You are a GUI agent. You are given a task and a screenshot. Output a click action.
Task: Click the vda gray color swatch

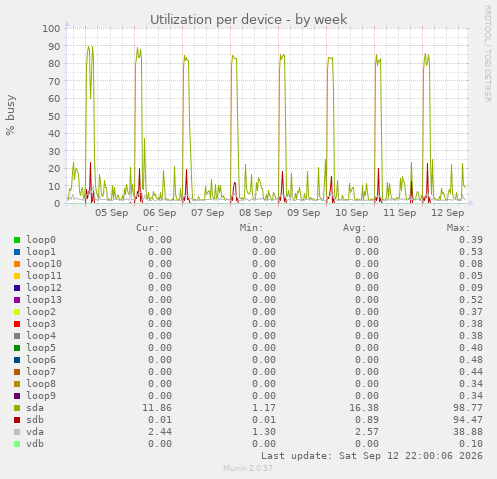click(17, 432)
